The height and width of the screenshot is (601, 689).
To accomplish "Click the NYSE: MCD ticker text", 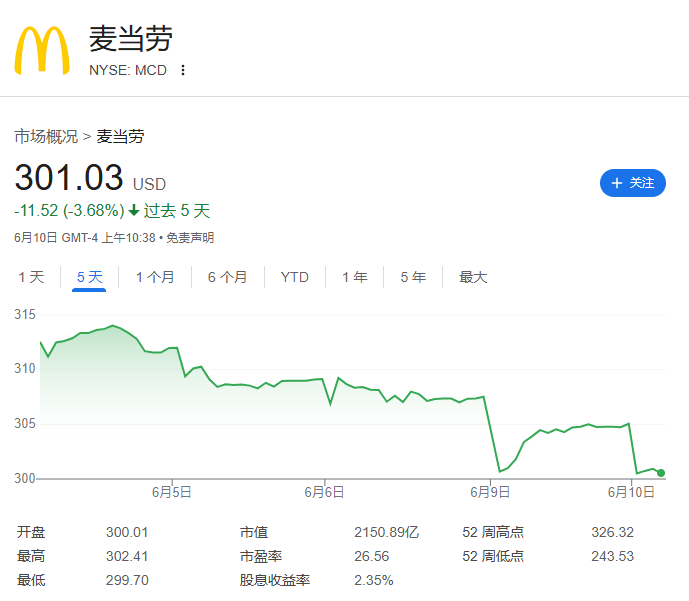I will click(x=128, y=70).
